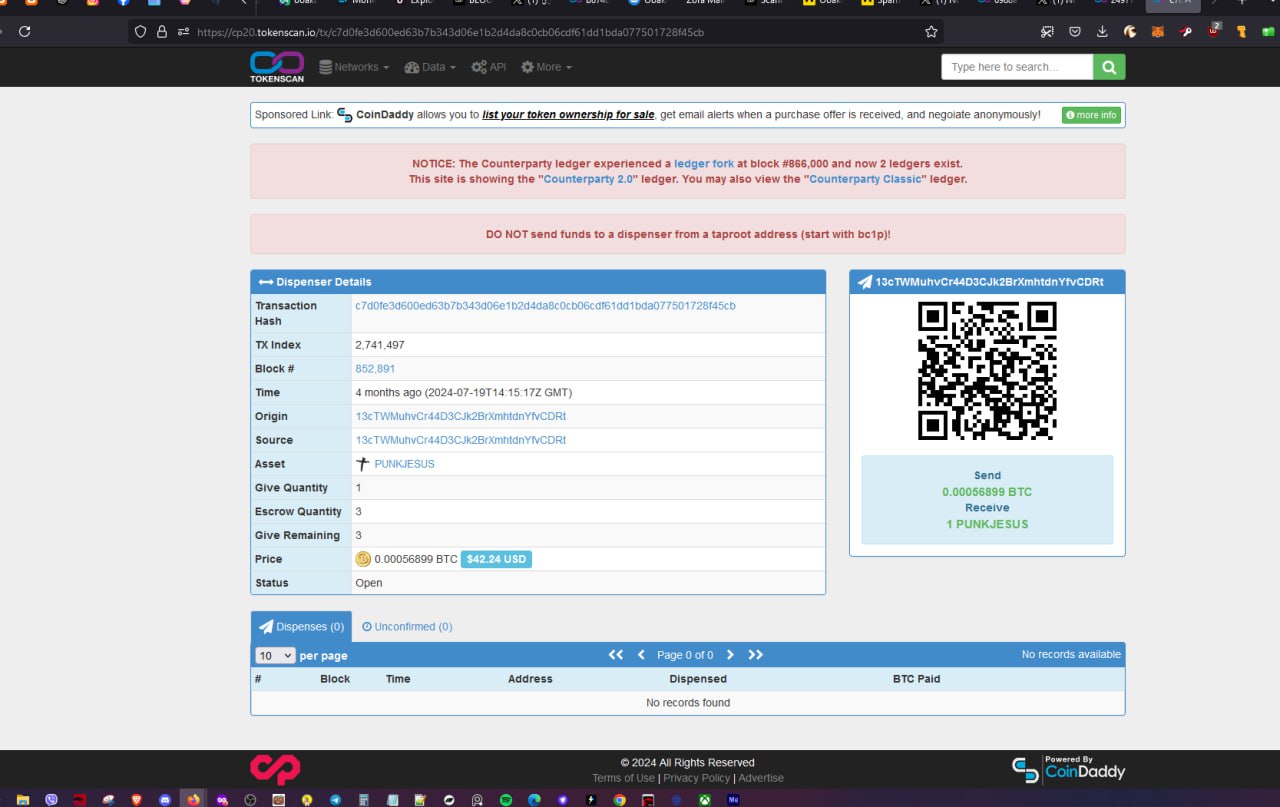The image size is (1280, 807).
Task: Click the CoinDaddy logo in footer
Action: (1069, 769)
